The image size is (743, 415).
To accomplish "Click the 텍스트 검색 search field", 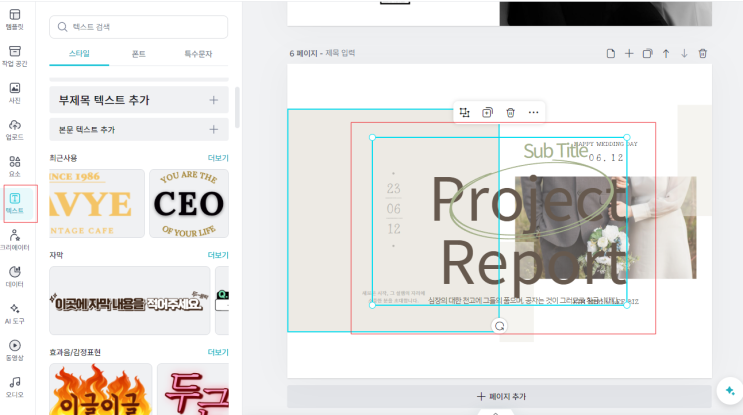I will click(138, 27).
